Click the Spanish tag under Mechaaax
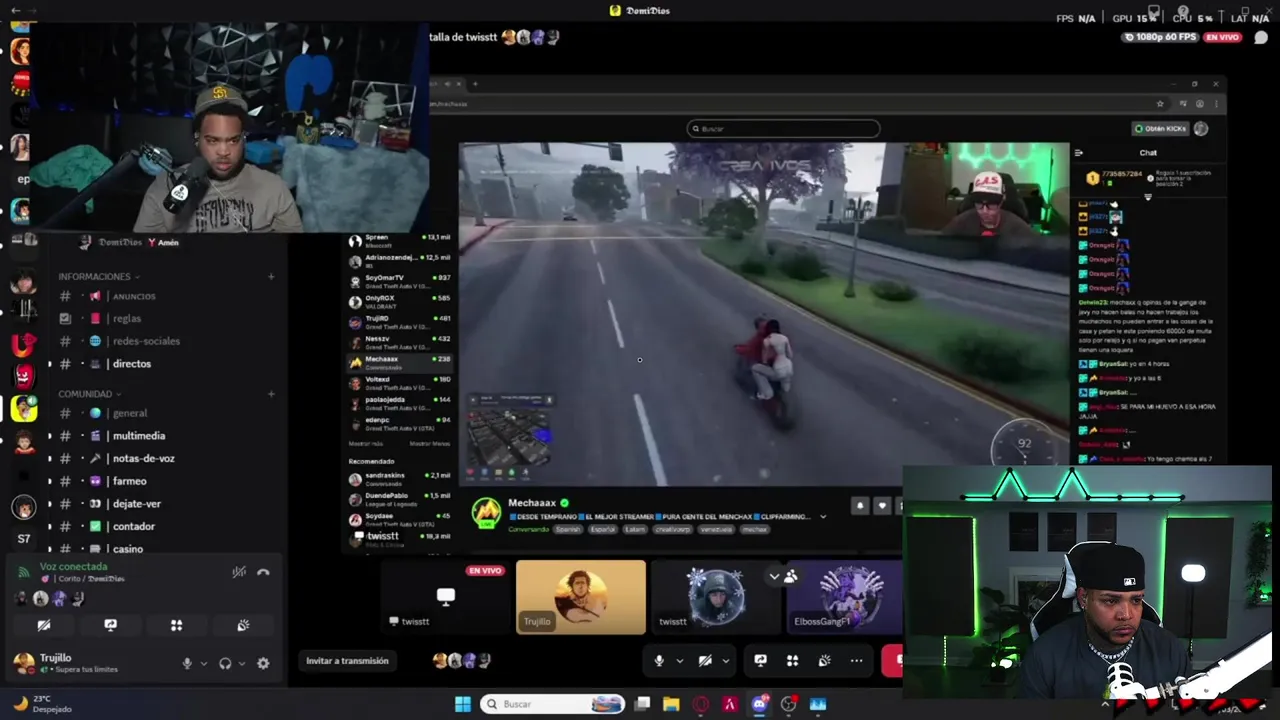Viewport: 1280px width, 720px height. (x=568, y=529)
